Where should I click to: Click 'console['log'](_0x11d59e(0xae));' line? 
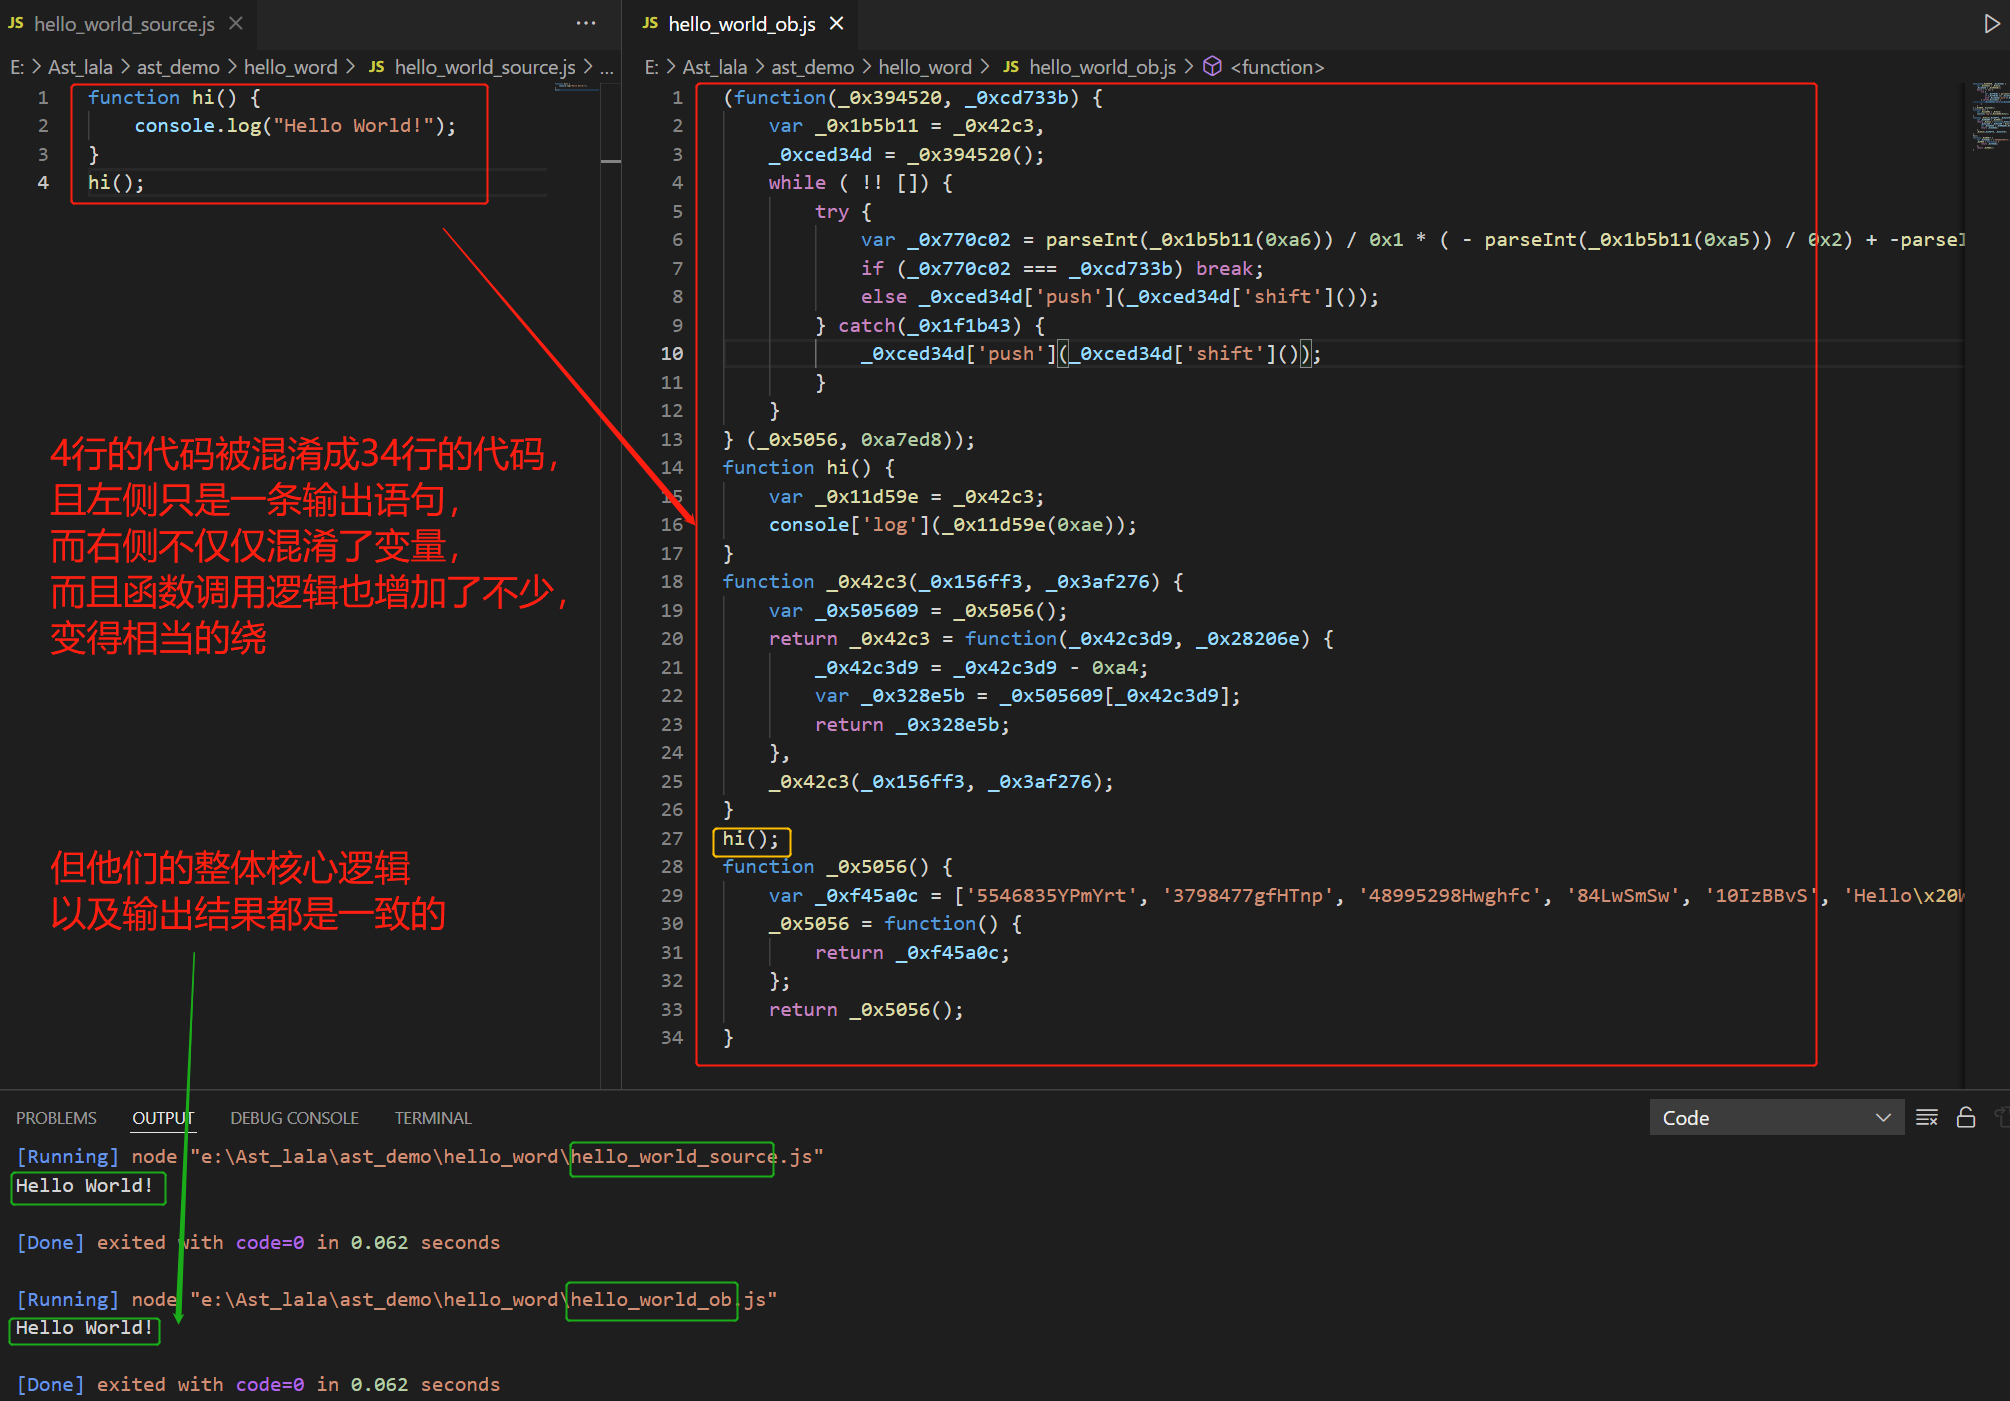(953, 525)
